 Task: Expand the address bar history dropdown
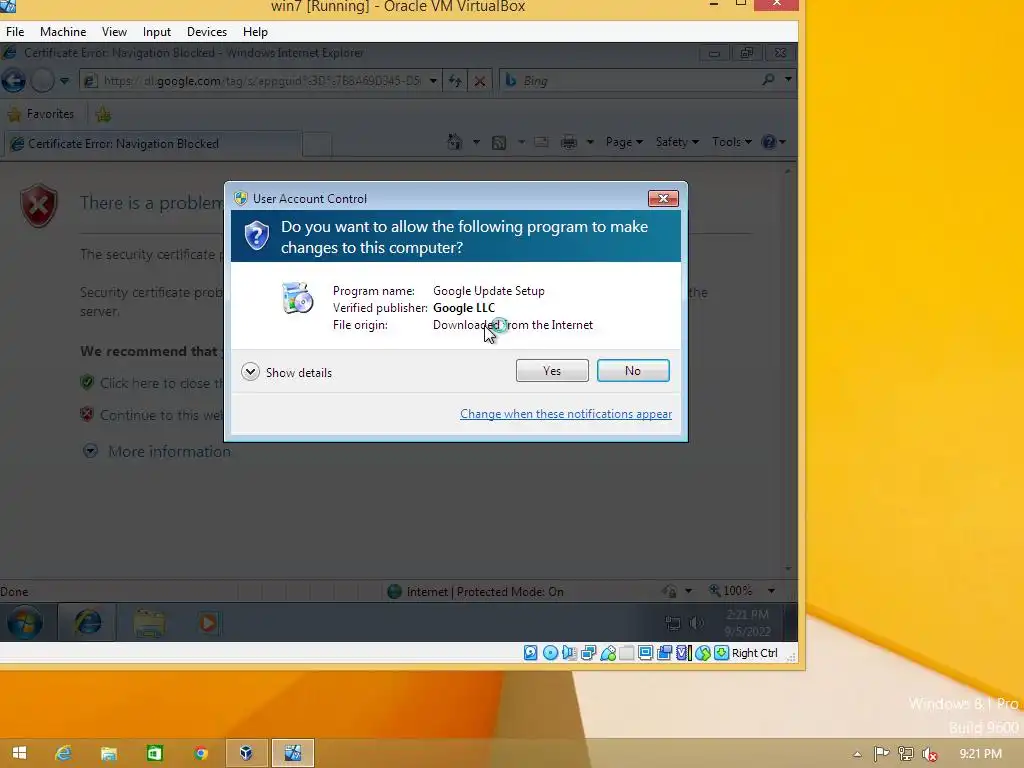coord(433,81)
